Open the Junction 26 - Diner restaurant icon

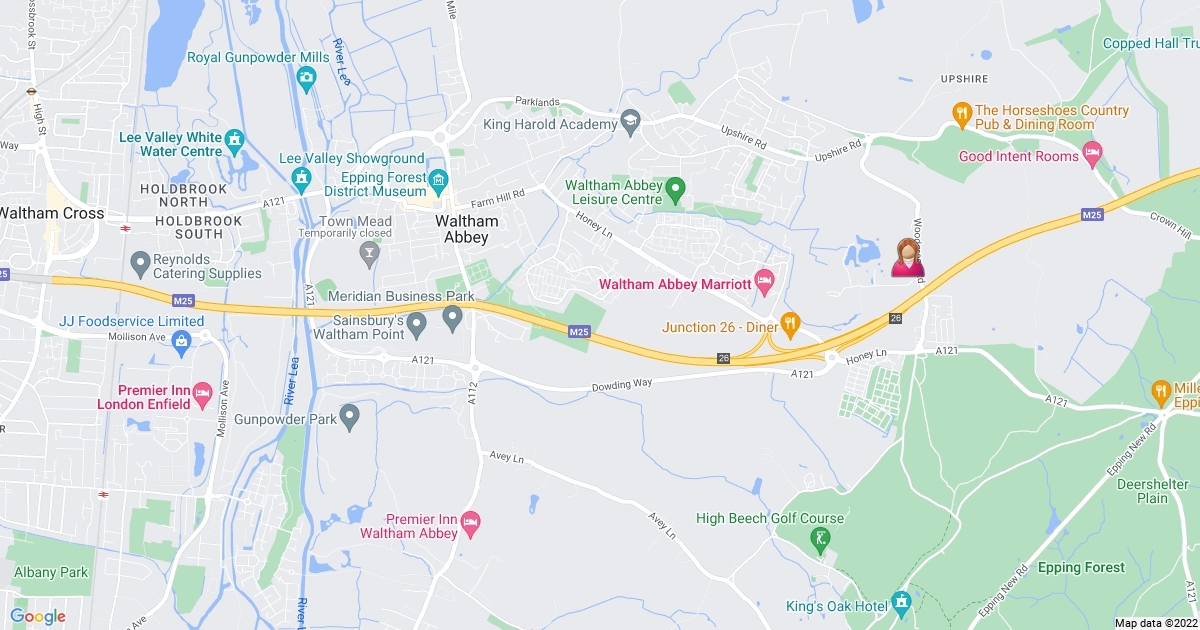(789, 322)
